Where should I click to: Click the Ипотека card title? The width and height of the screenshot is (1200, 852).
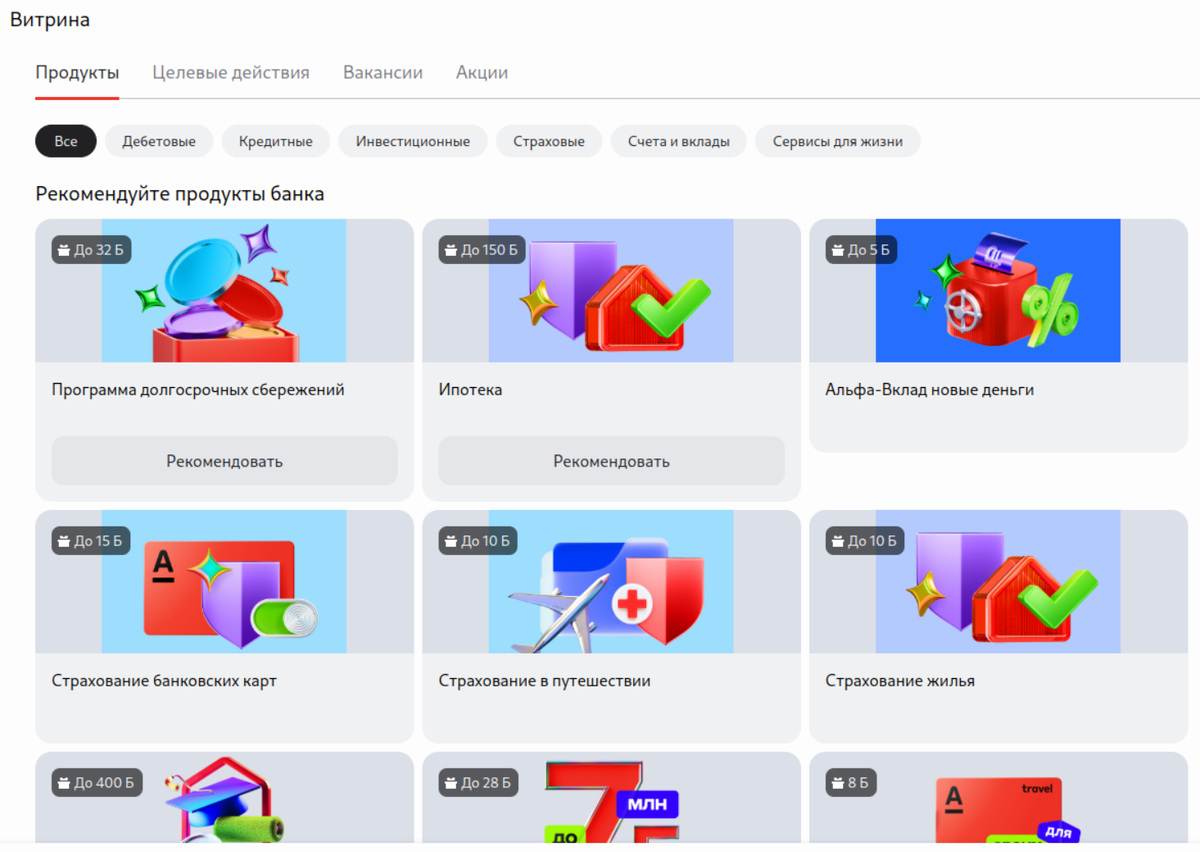pyautogui.click(x=471, y=390)
